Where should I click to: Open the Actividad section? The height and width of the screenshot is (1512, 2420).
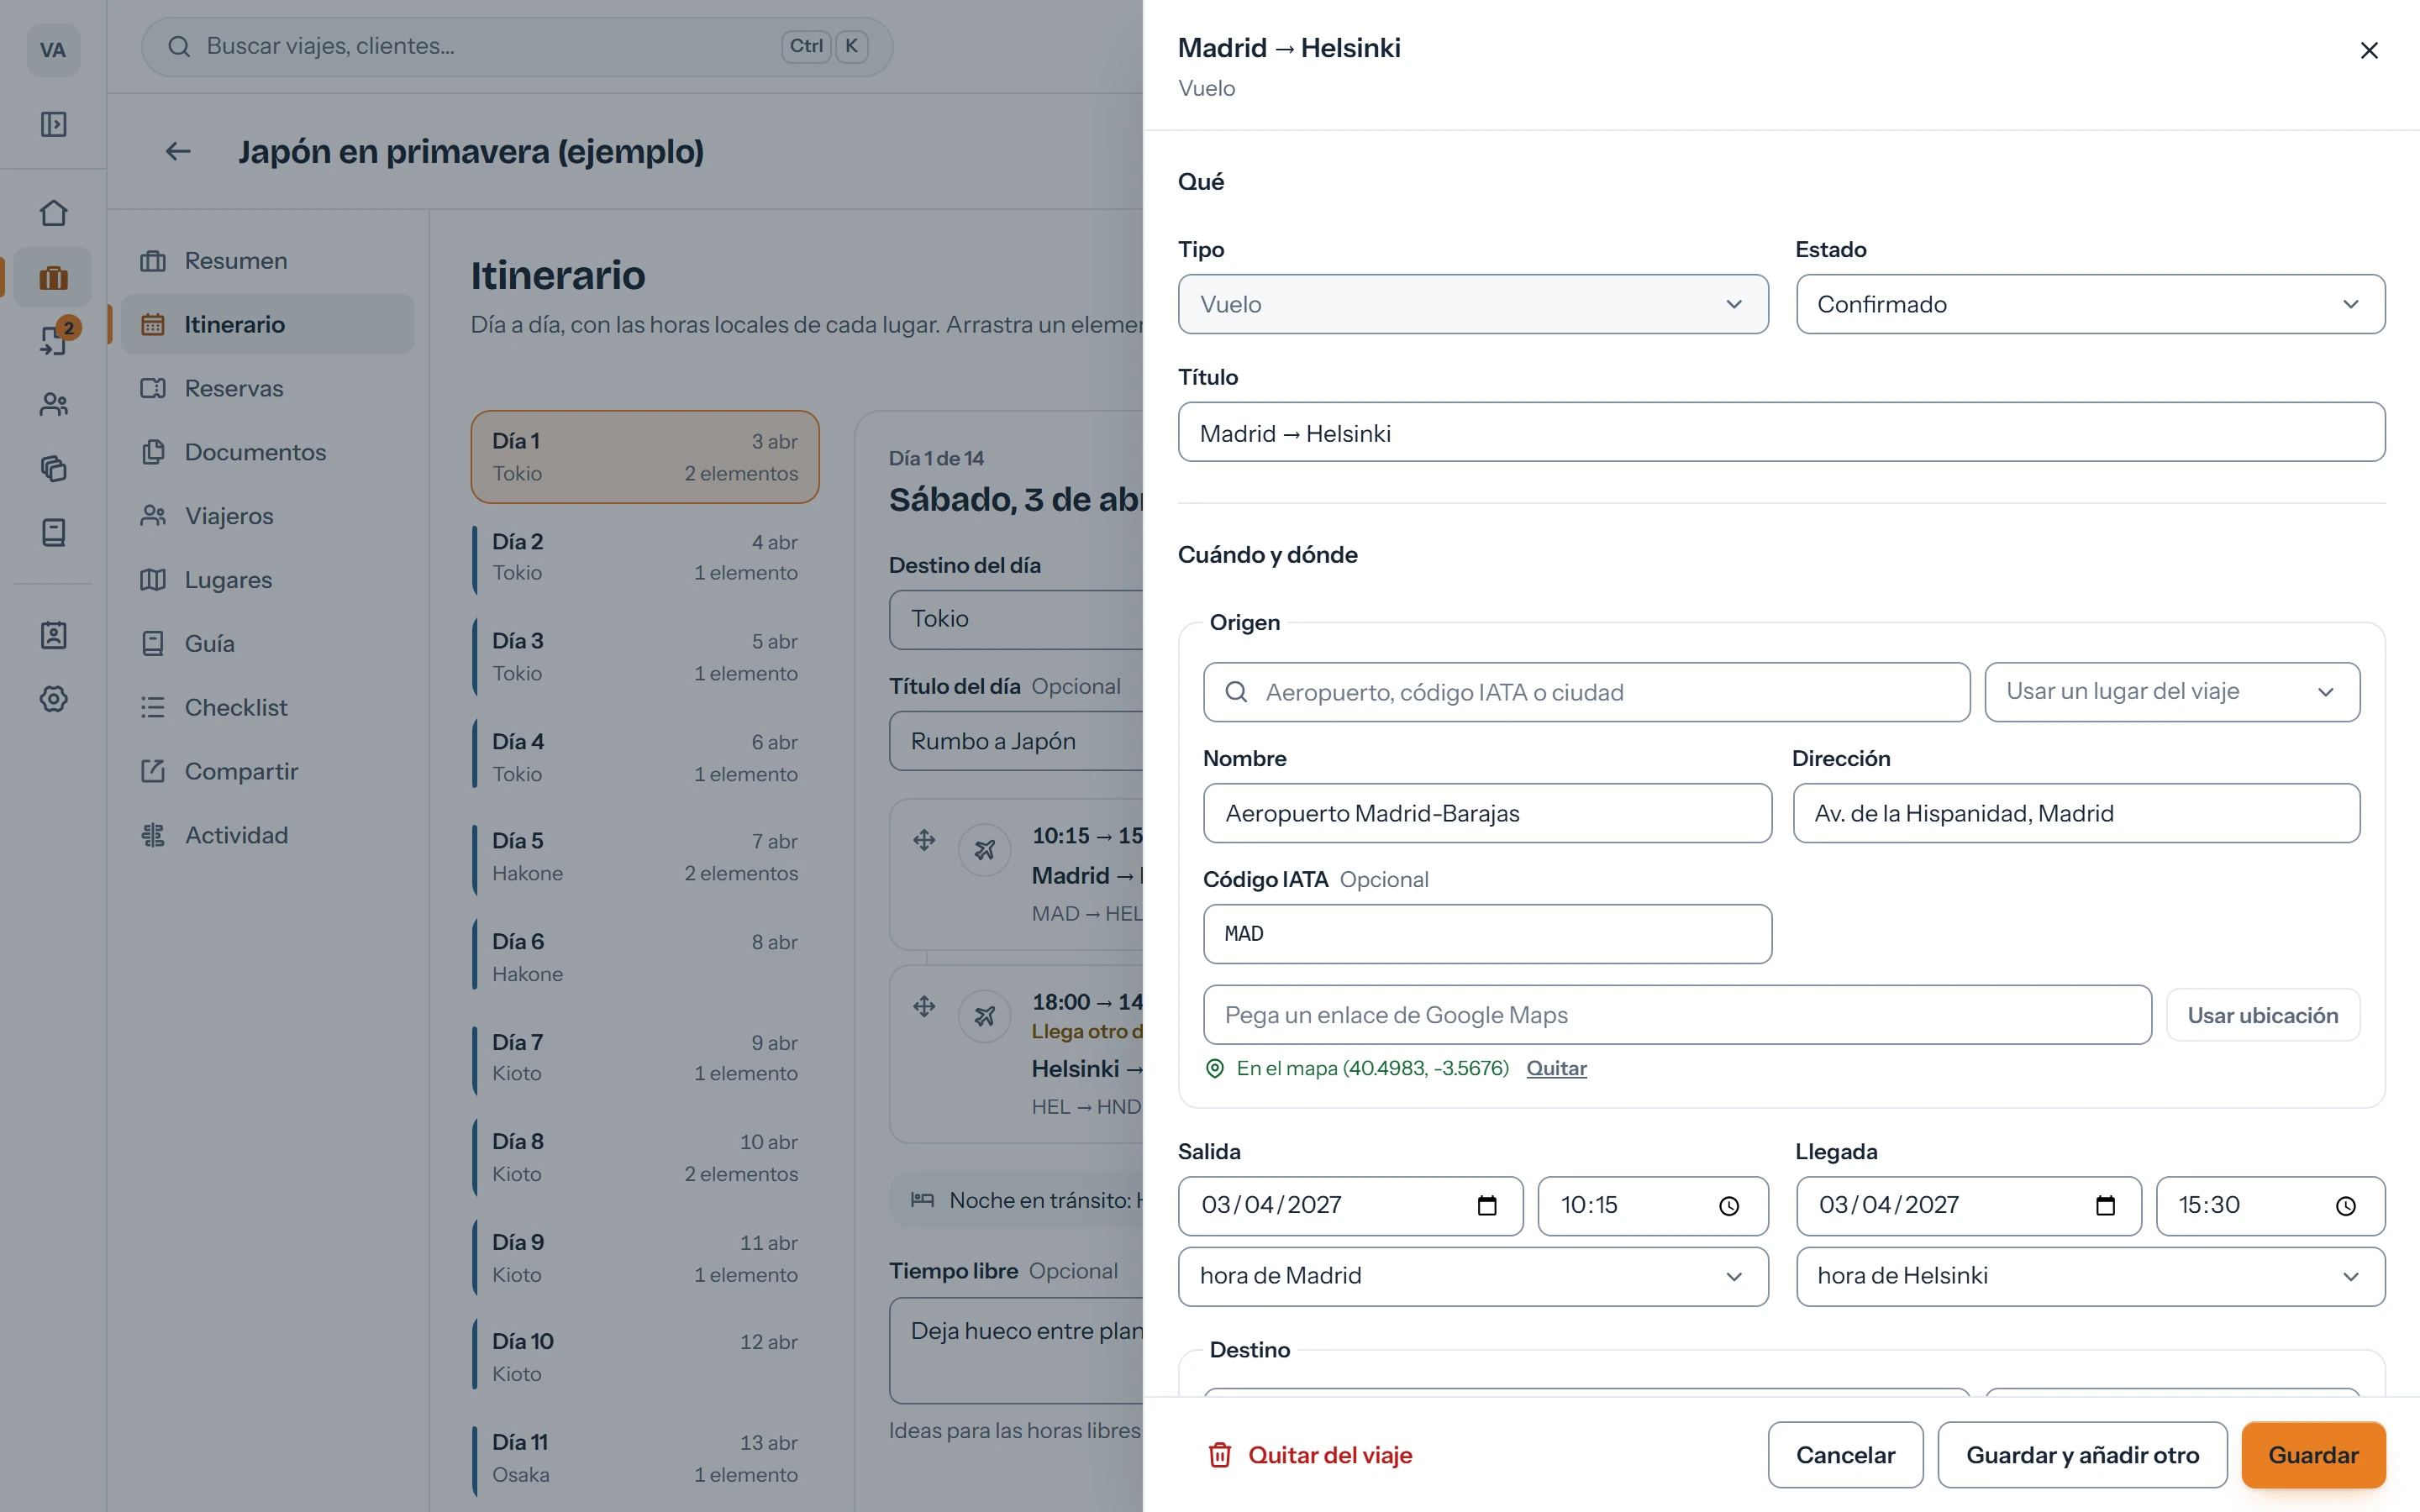267,835
